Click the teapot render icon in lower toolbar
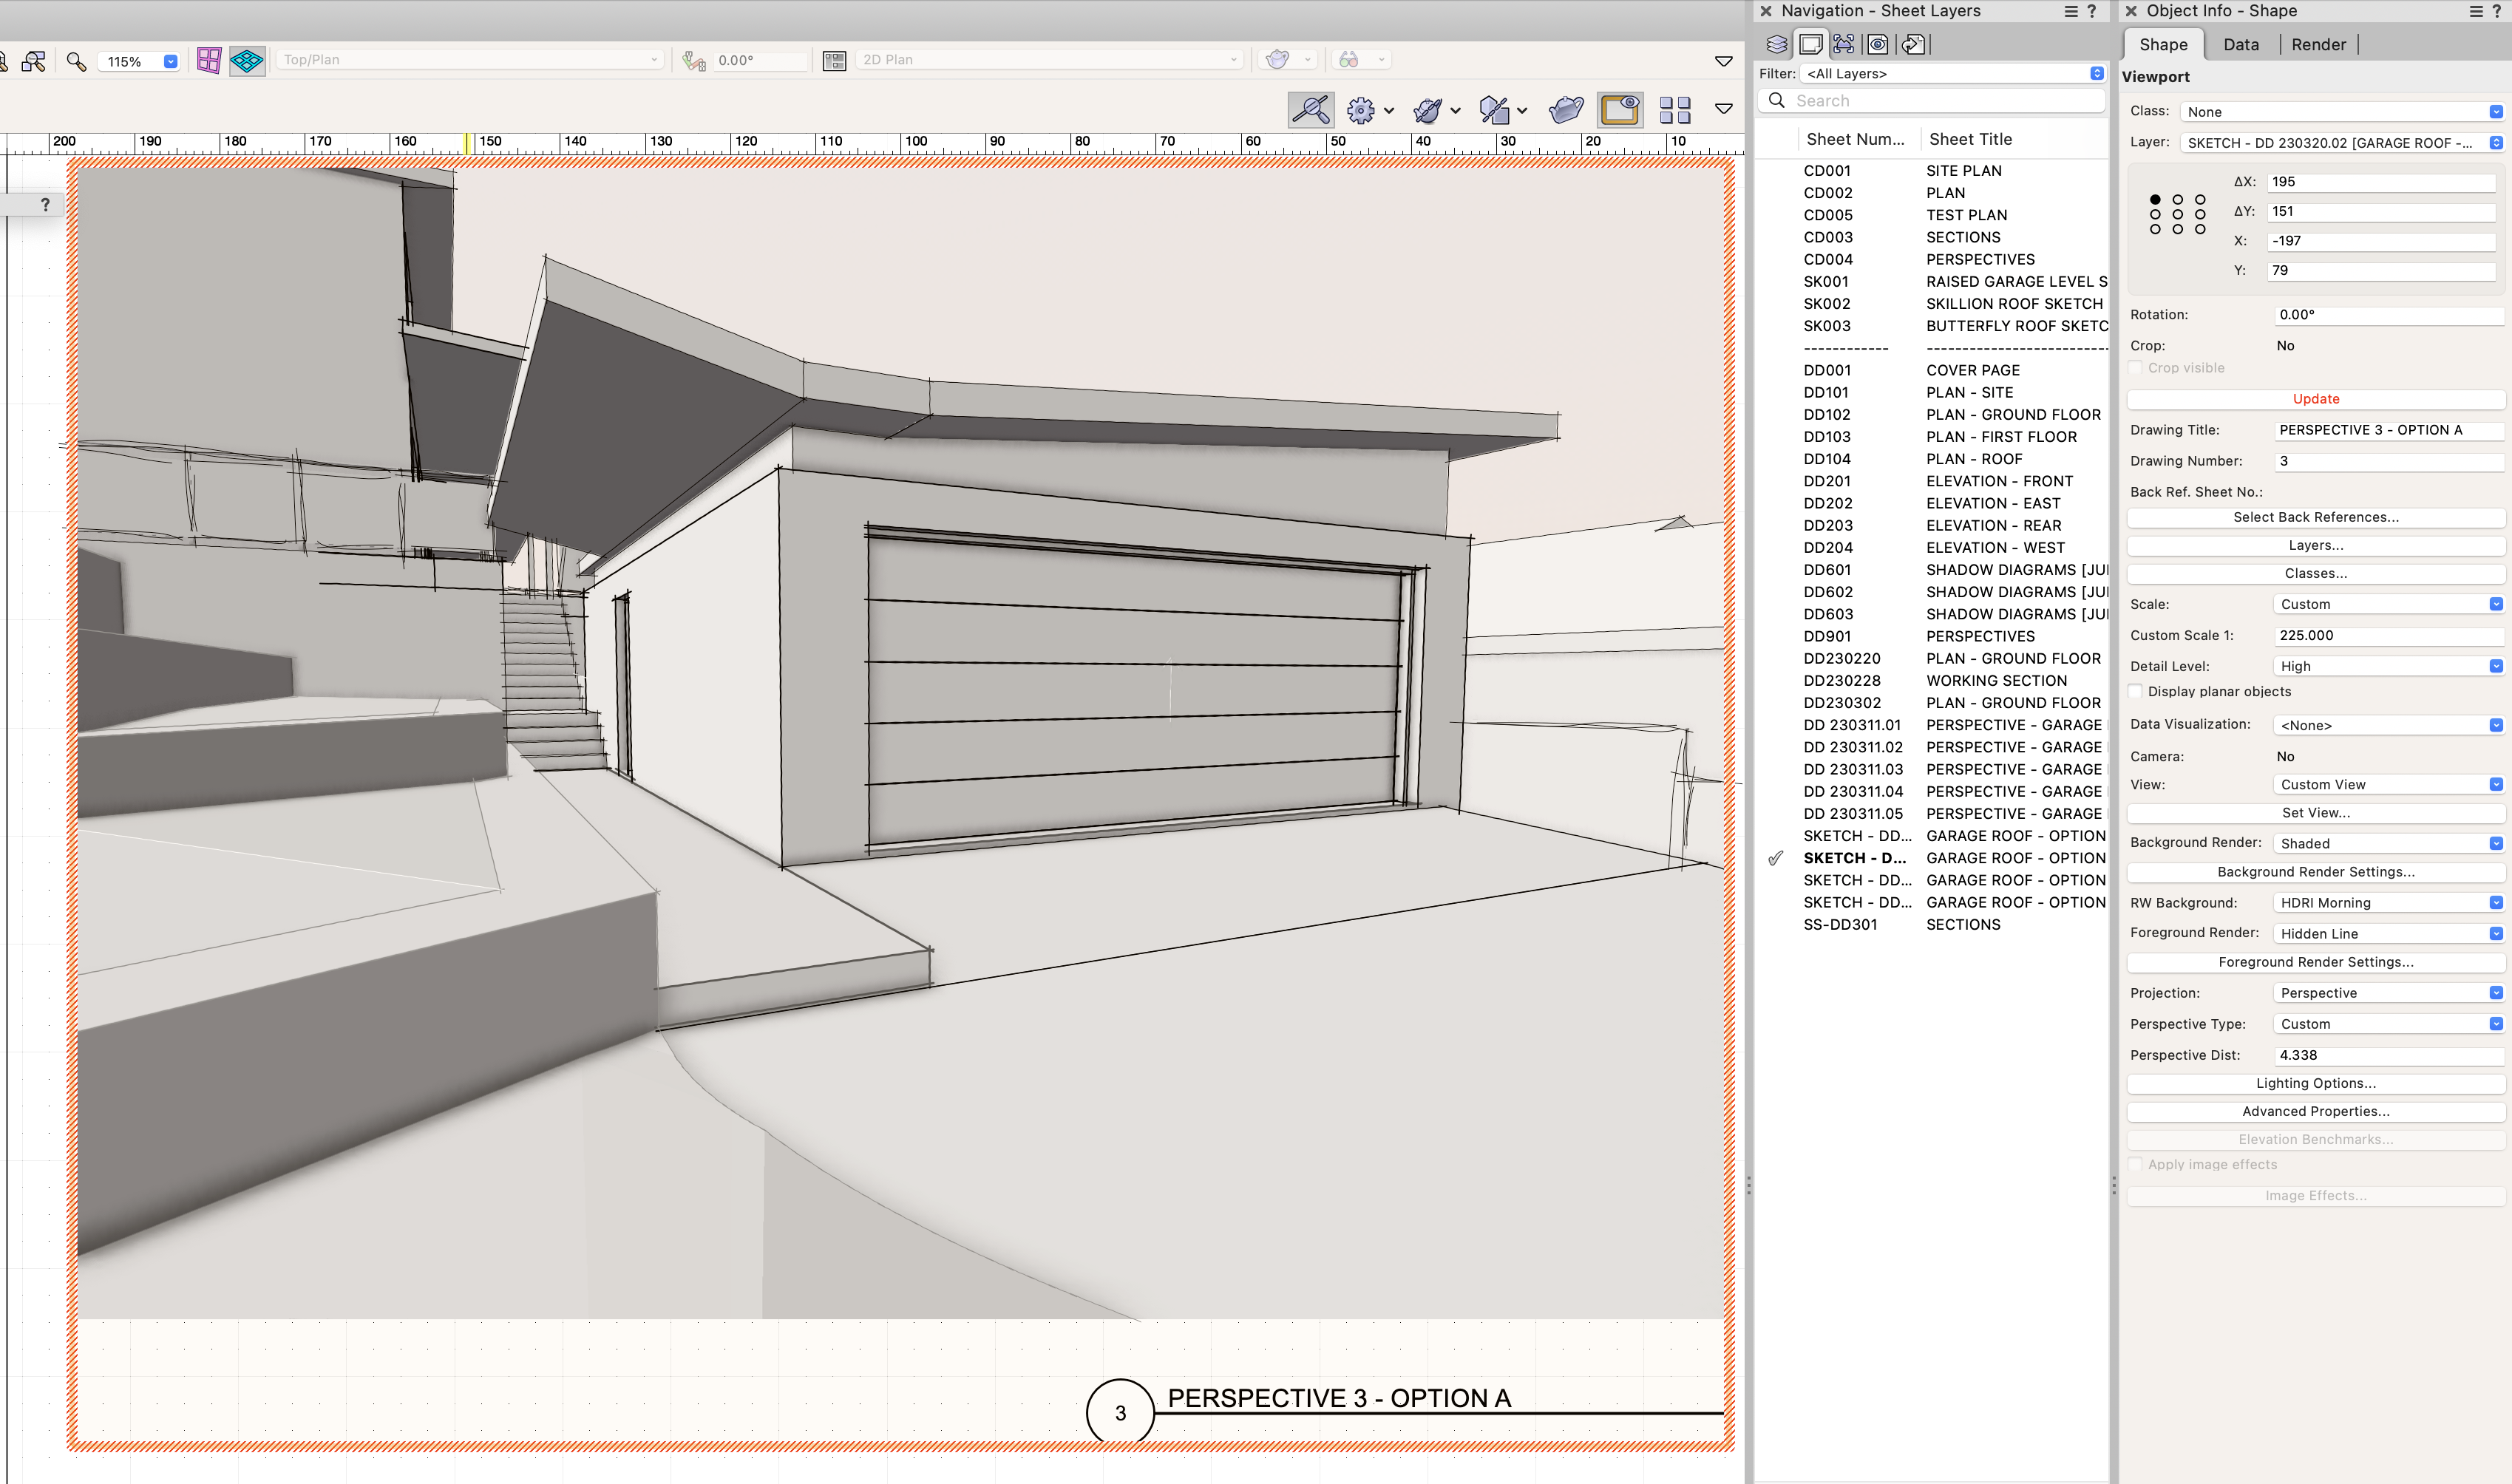The image size is (2512, 1484). click(x=1566, y=109)
